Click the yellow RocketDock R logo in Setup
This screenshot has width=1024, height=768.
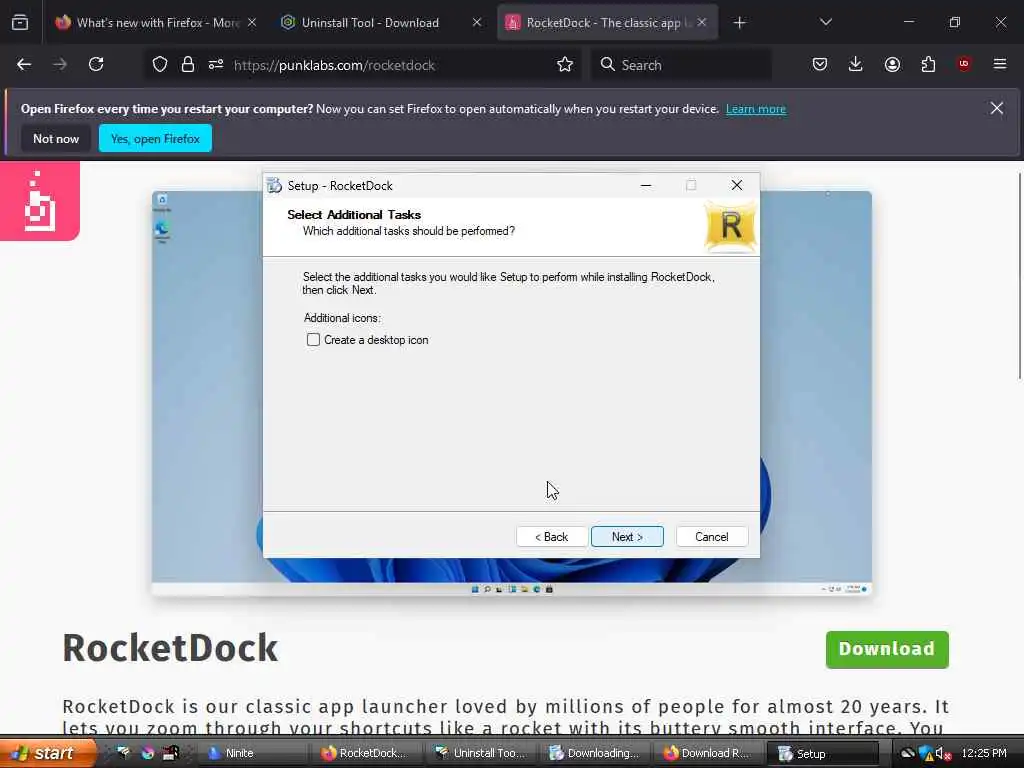point(731,227)
